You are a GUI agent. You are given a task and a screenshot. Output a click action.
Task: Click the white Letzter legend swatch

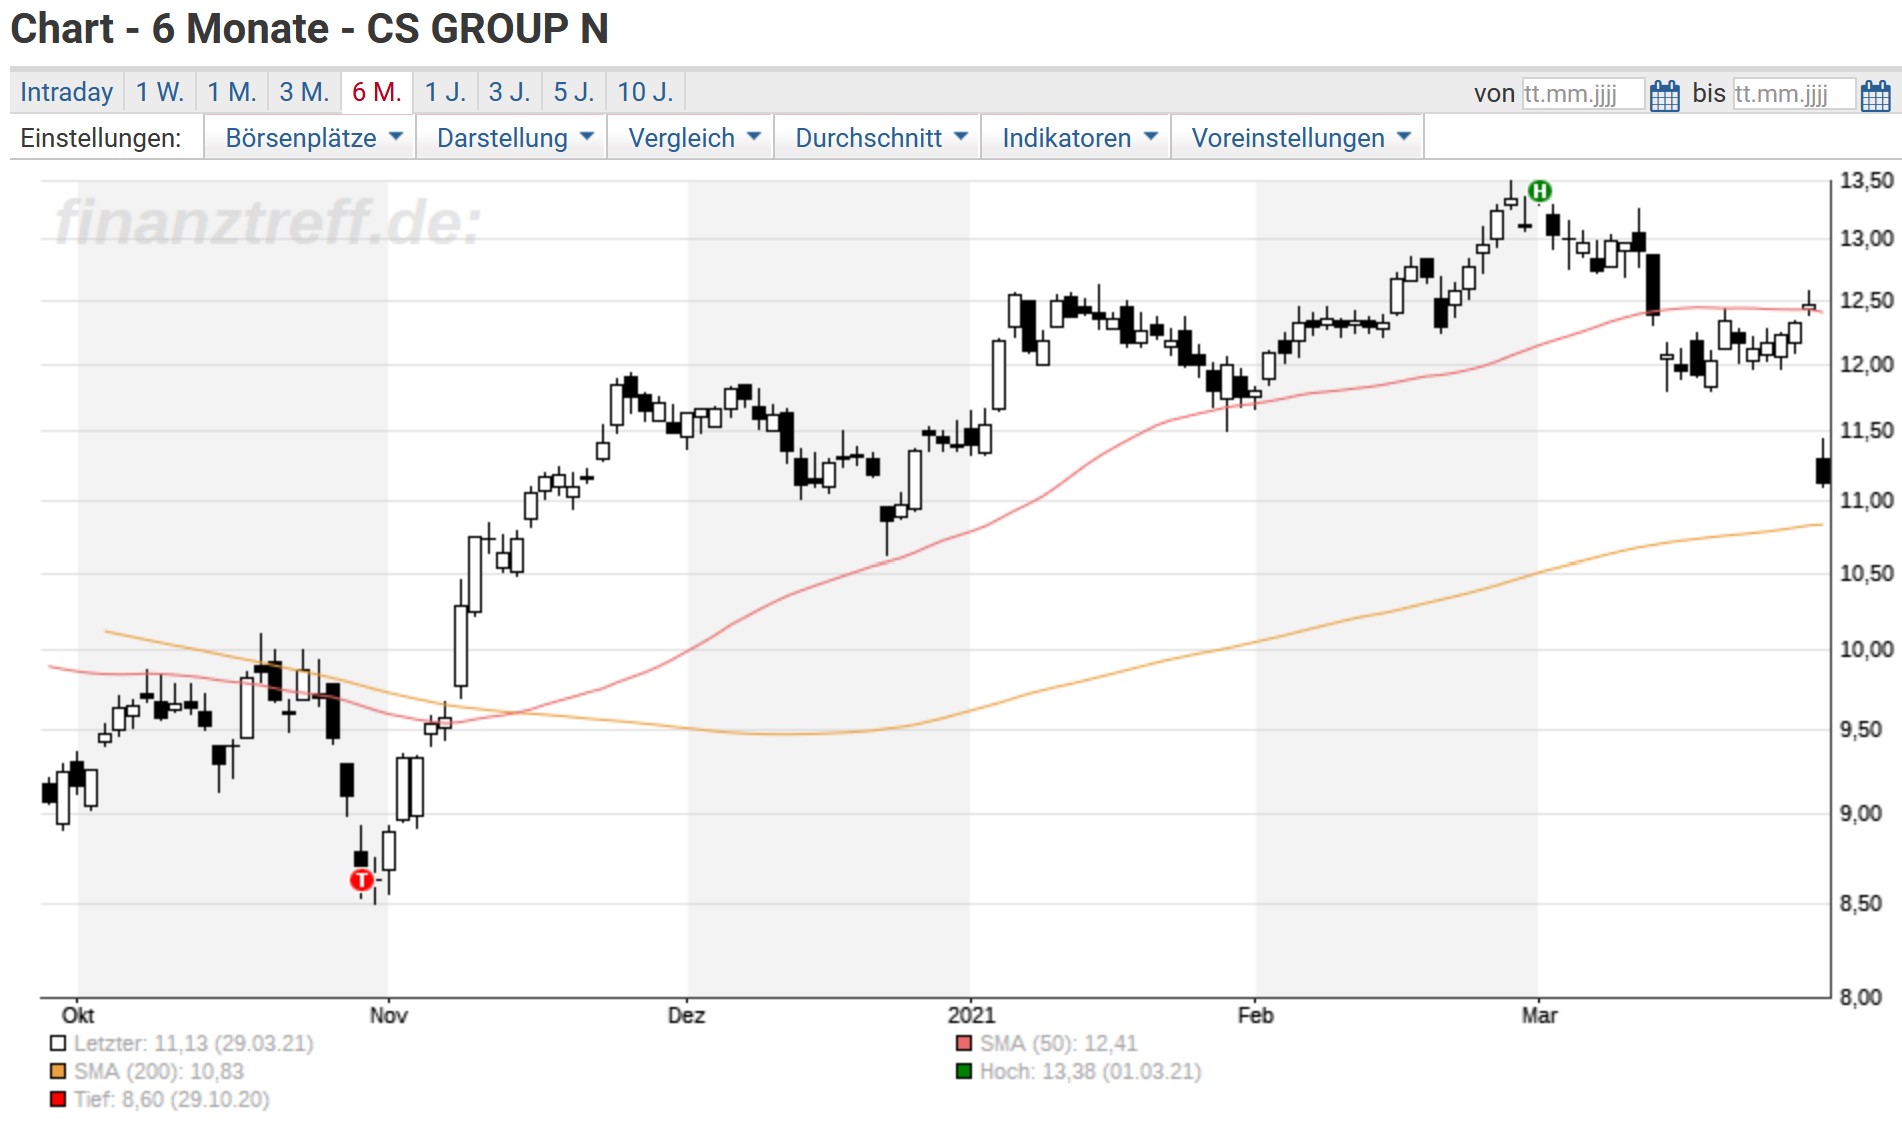(57, 1043)
